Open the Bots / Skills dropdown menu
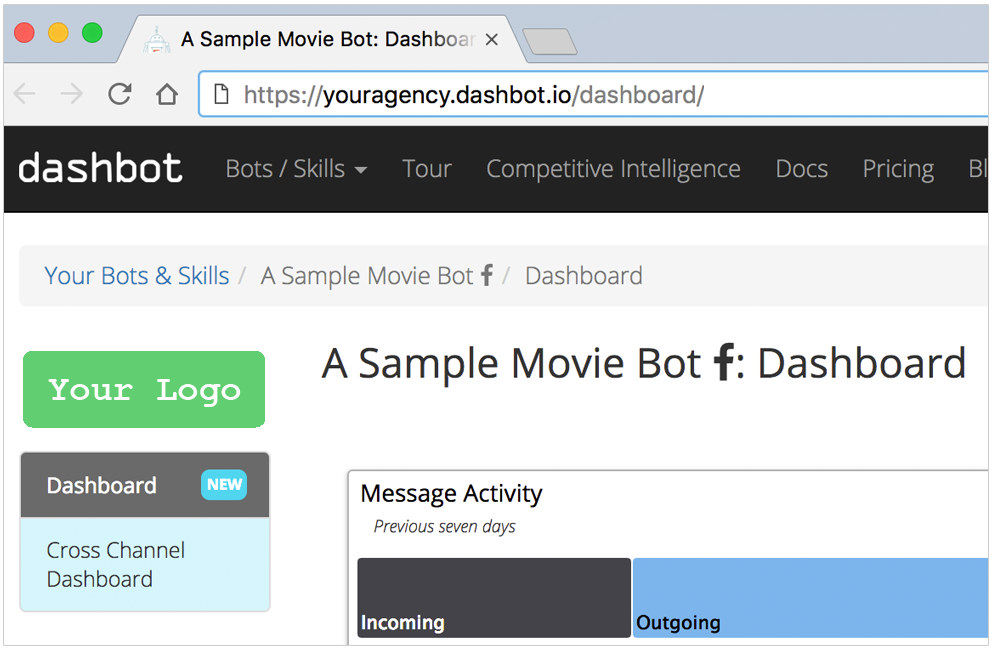 point(296,169)
